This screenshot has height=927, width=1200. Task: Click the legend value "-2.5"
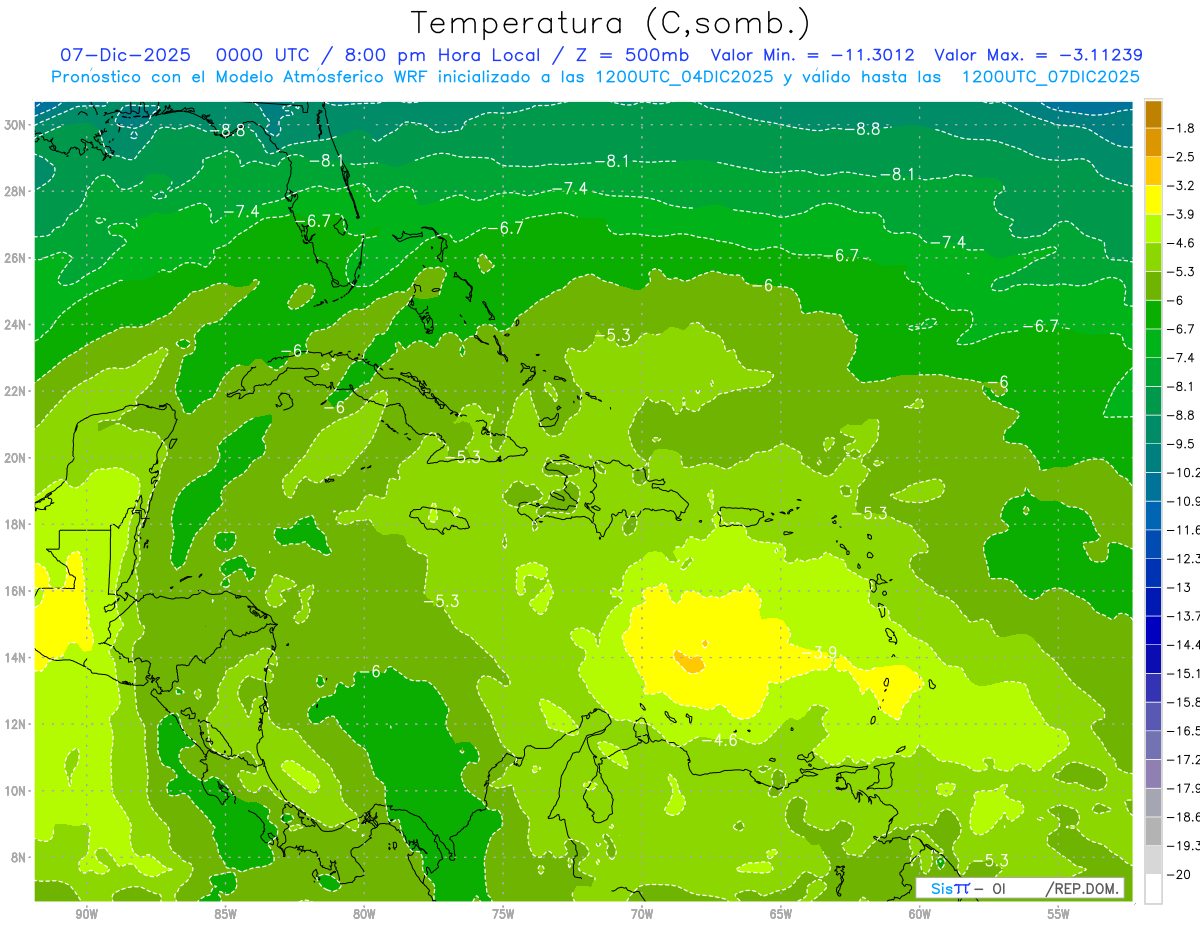[1182, 157]
